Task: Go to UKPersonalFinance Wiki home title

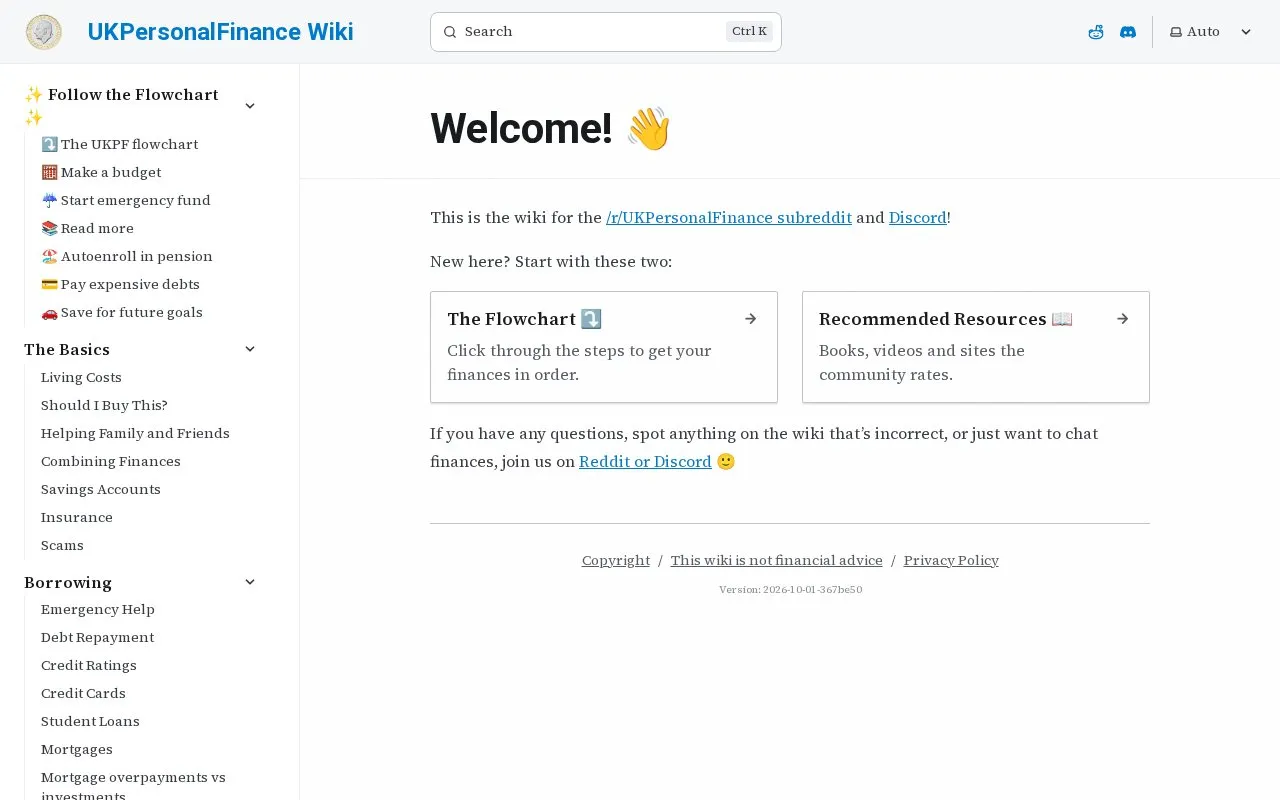Action: coord(220,32)
